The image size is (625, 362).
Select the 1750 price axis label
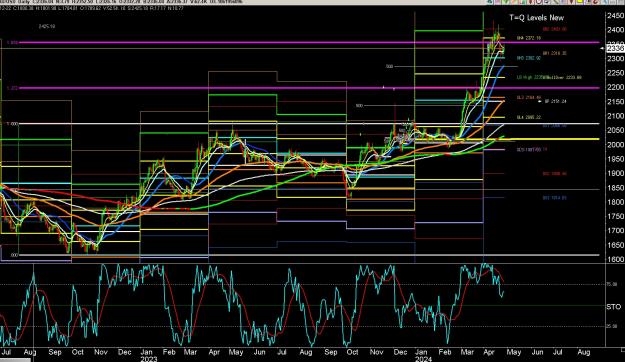tap(615, 216)
